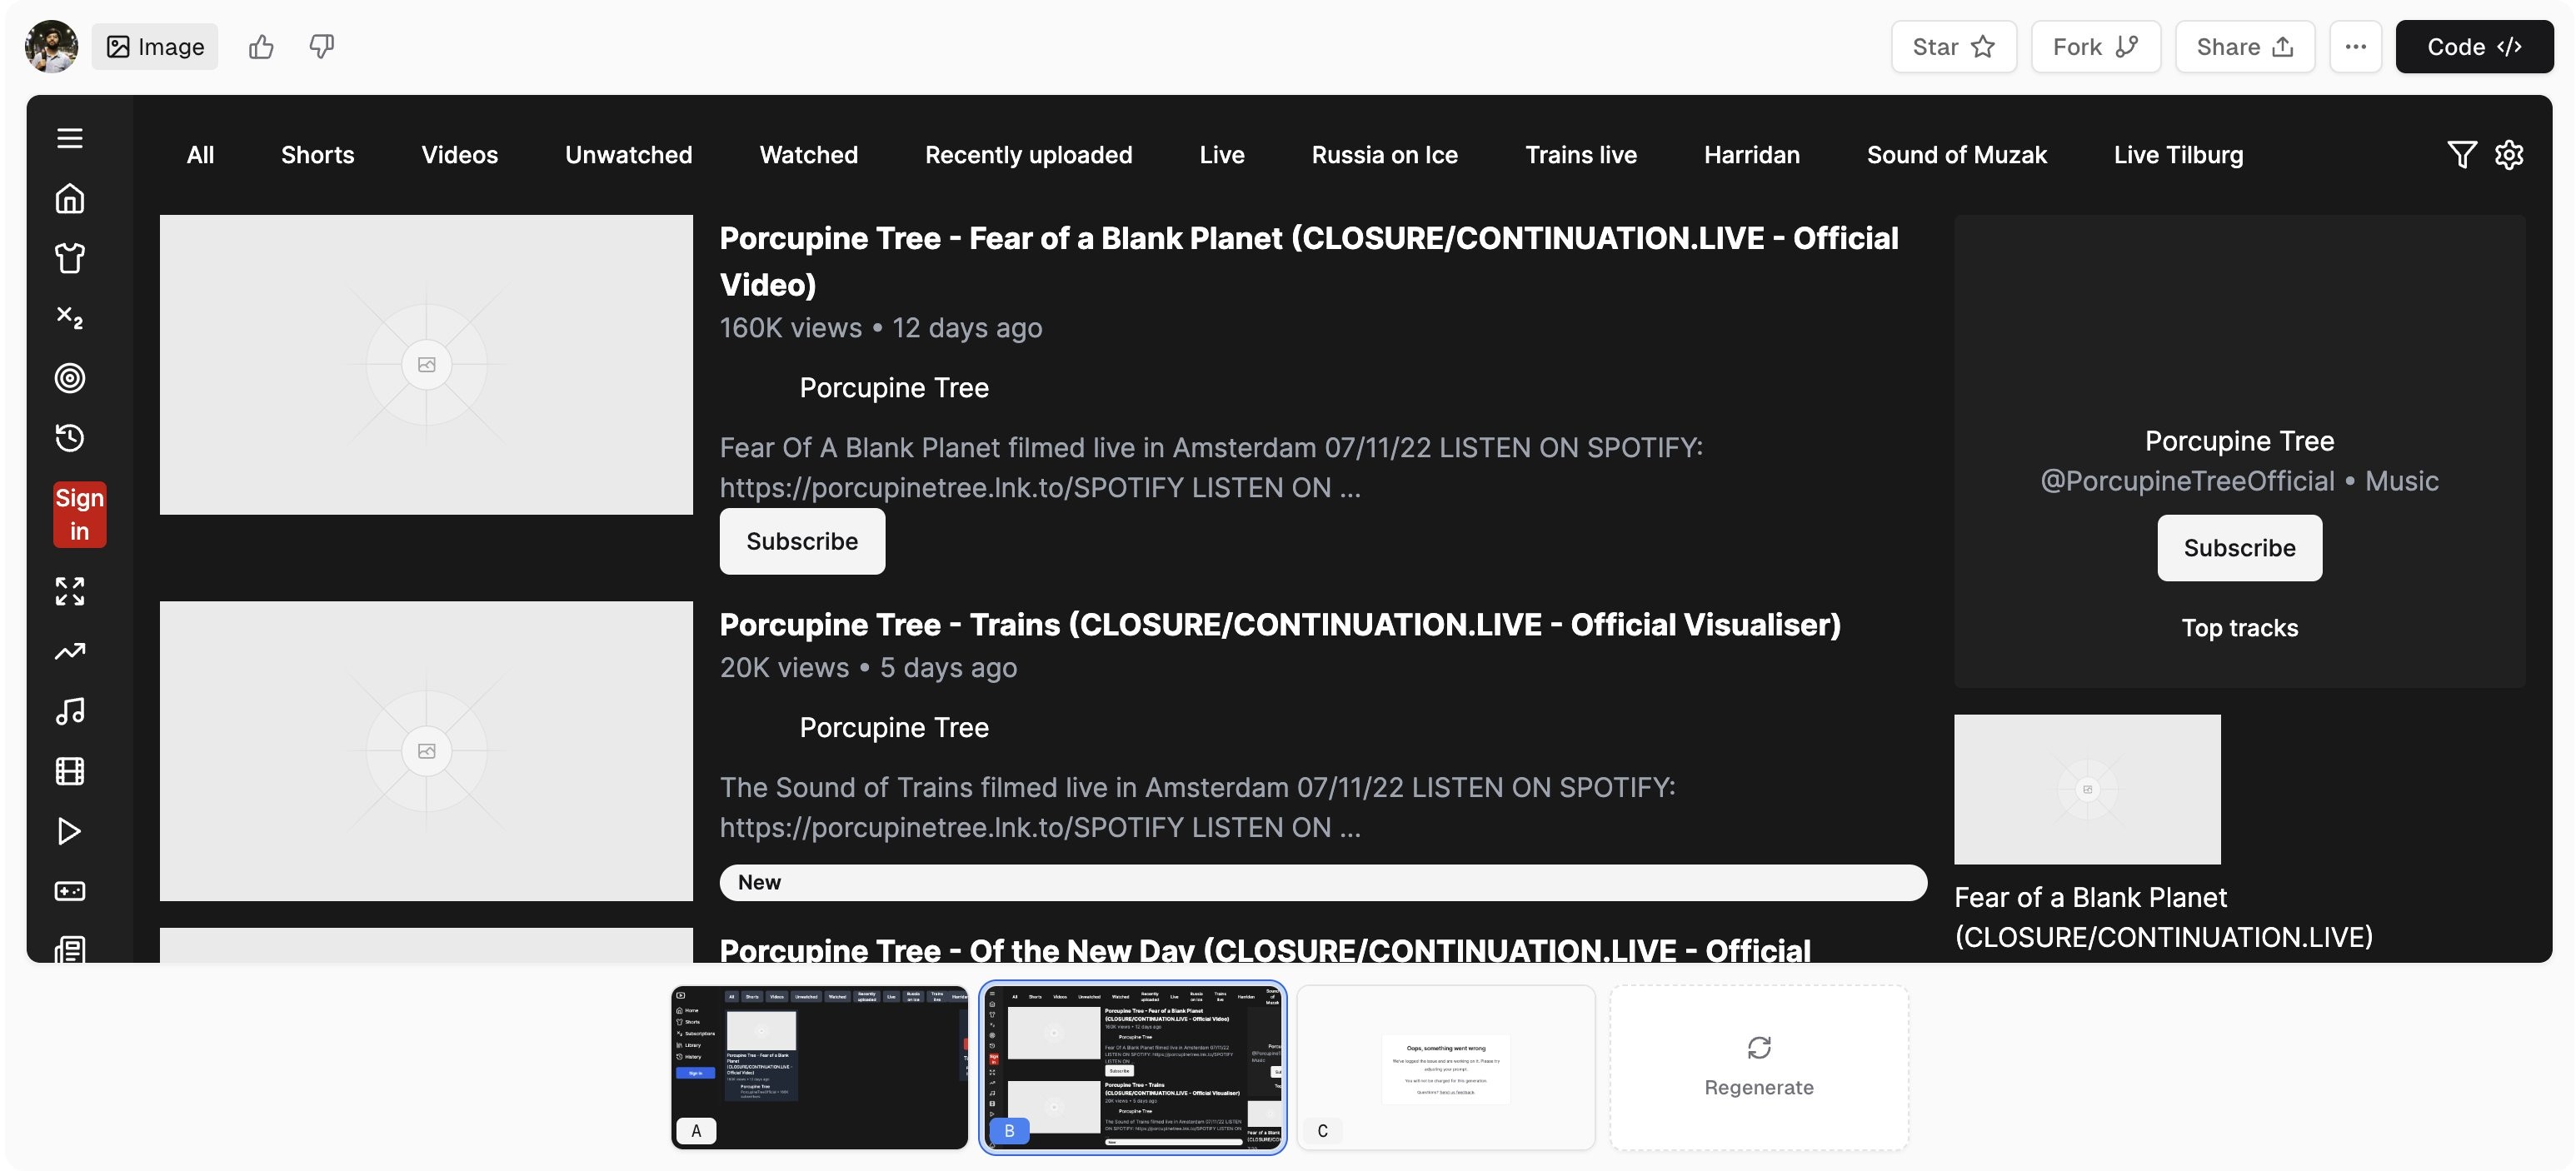The height and width of the screenshot is (1171, 2576).
Task: Select the Recently uploaded filter tab
Action: [x=1028, y=154]
